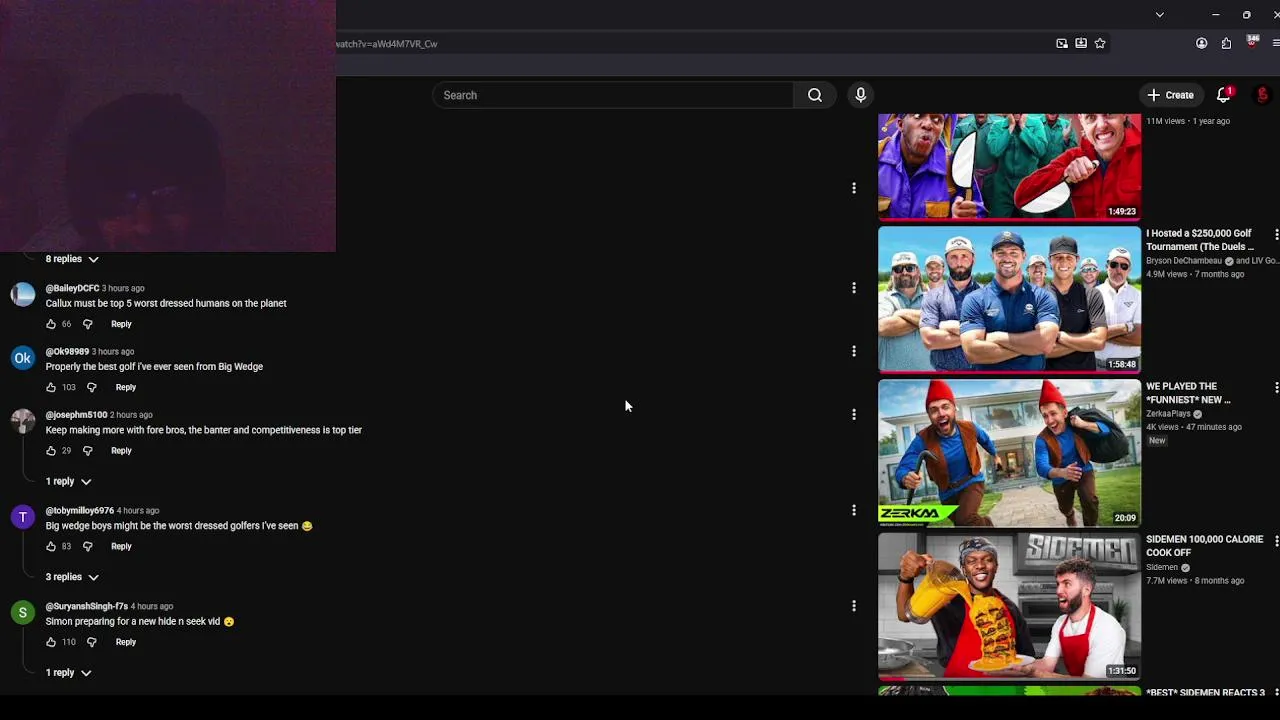Open @BaileyDCFC channel link
The height and width of the screenshot is (720, 1280).
click(x=72, y=288)
